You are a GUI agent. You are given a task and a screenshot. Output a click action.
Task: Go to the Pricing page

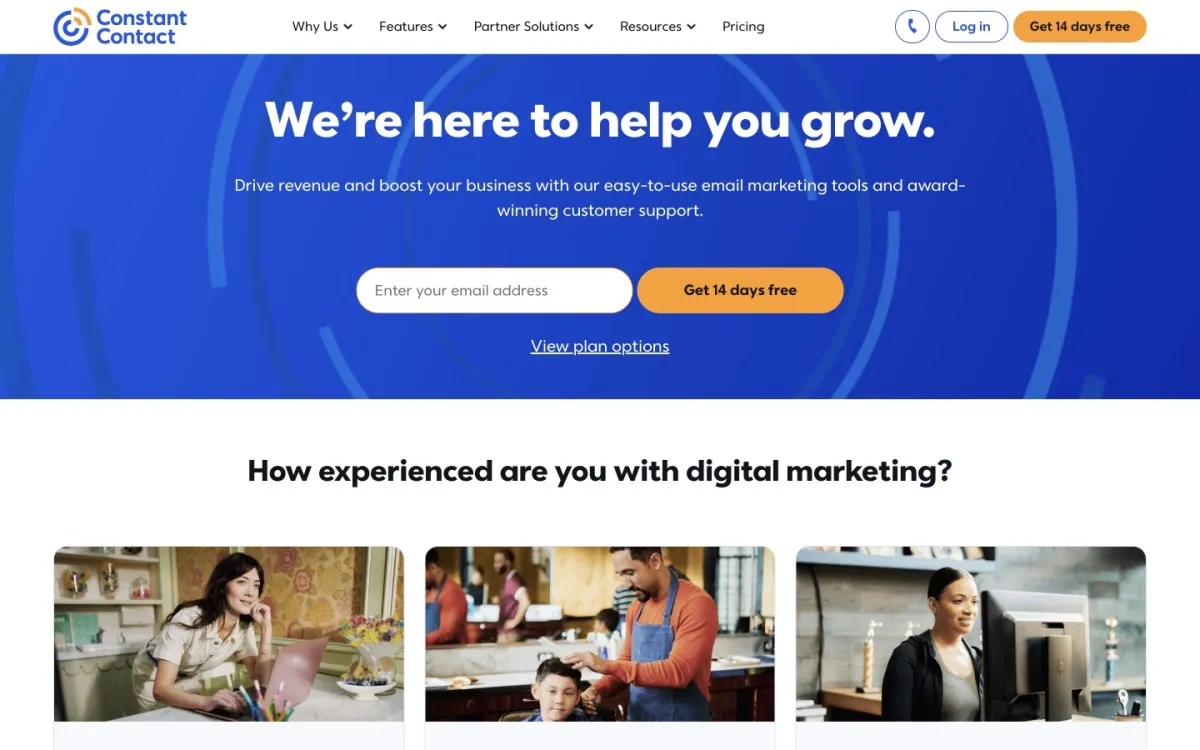(x=743, y=27)
